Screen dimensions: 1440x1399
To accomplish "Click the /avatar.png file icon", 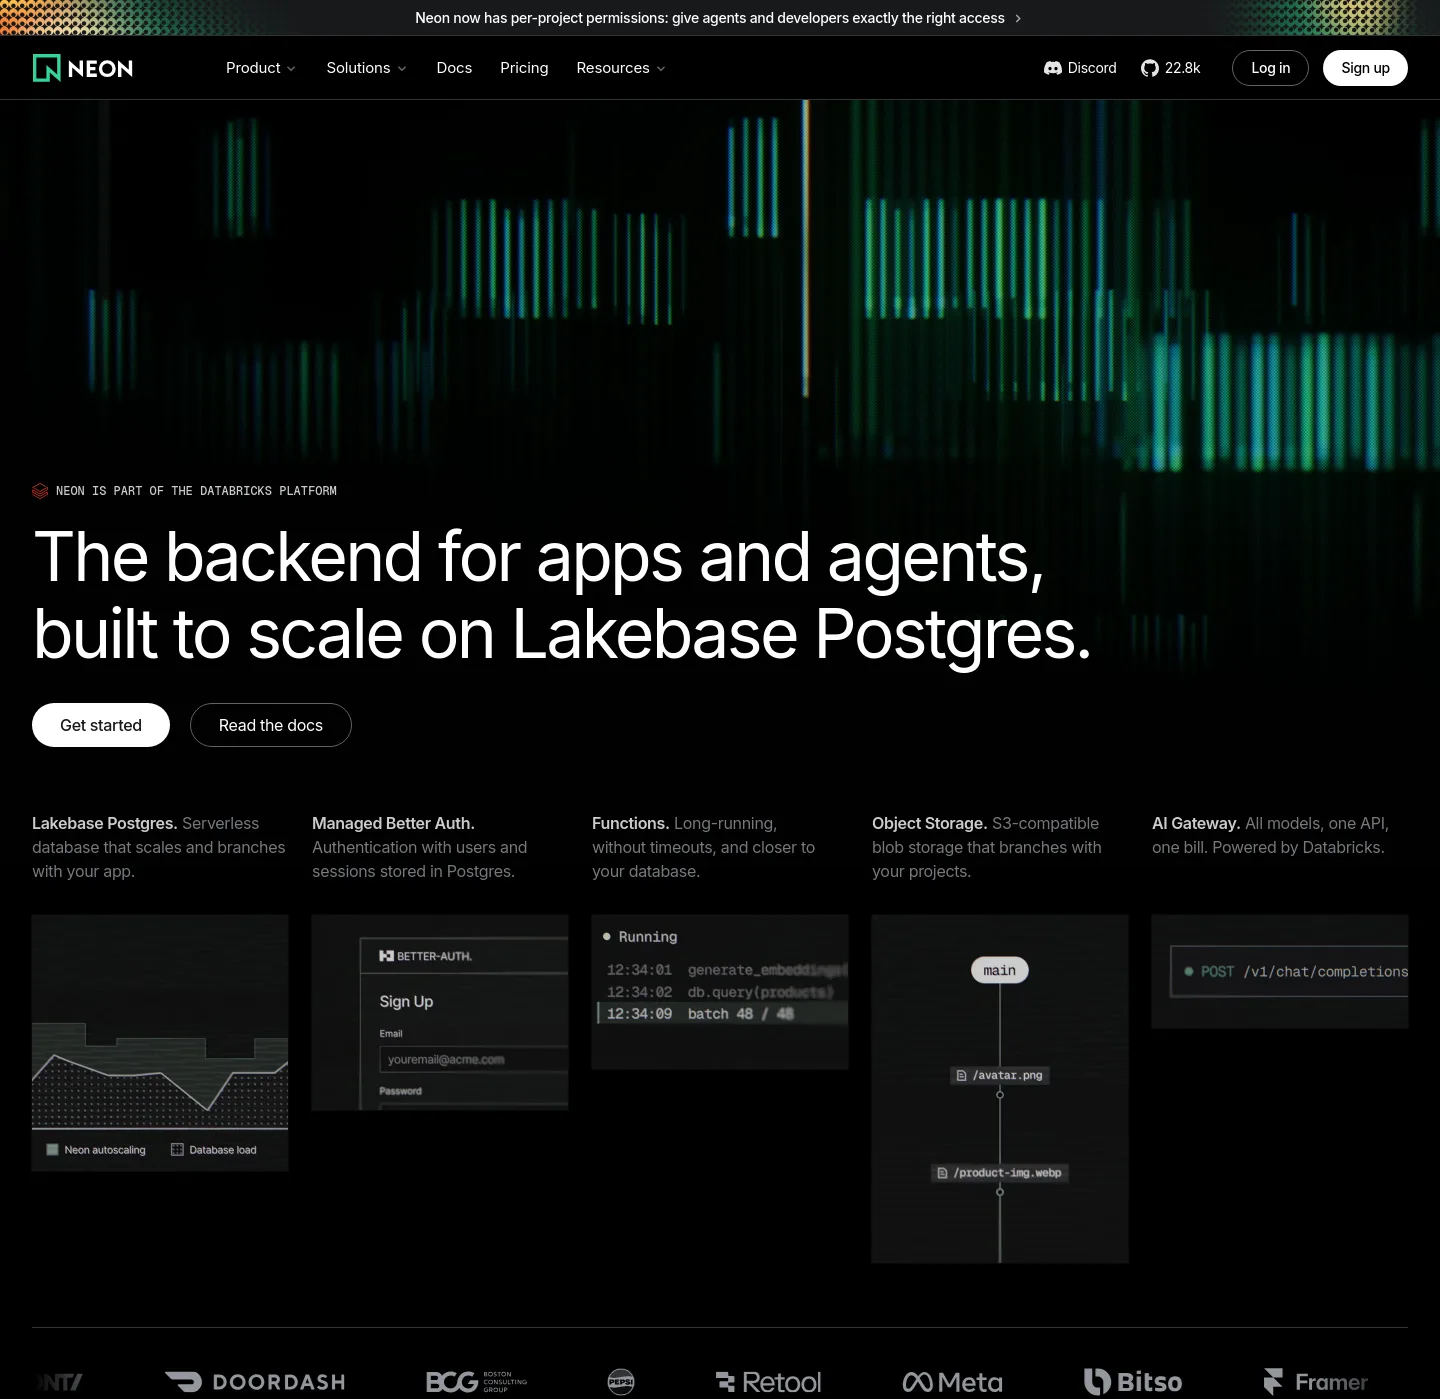I will (962, 1076).
